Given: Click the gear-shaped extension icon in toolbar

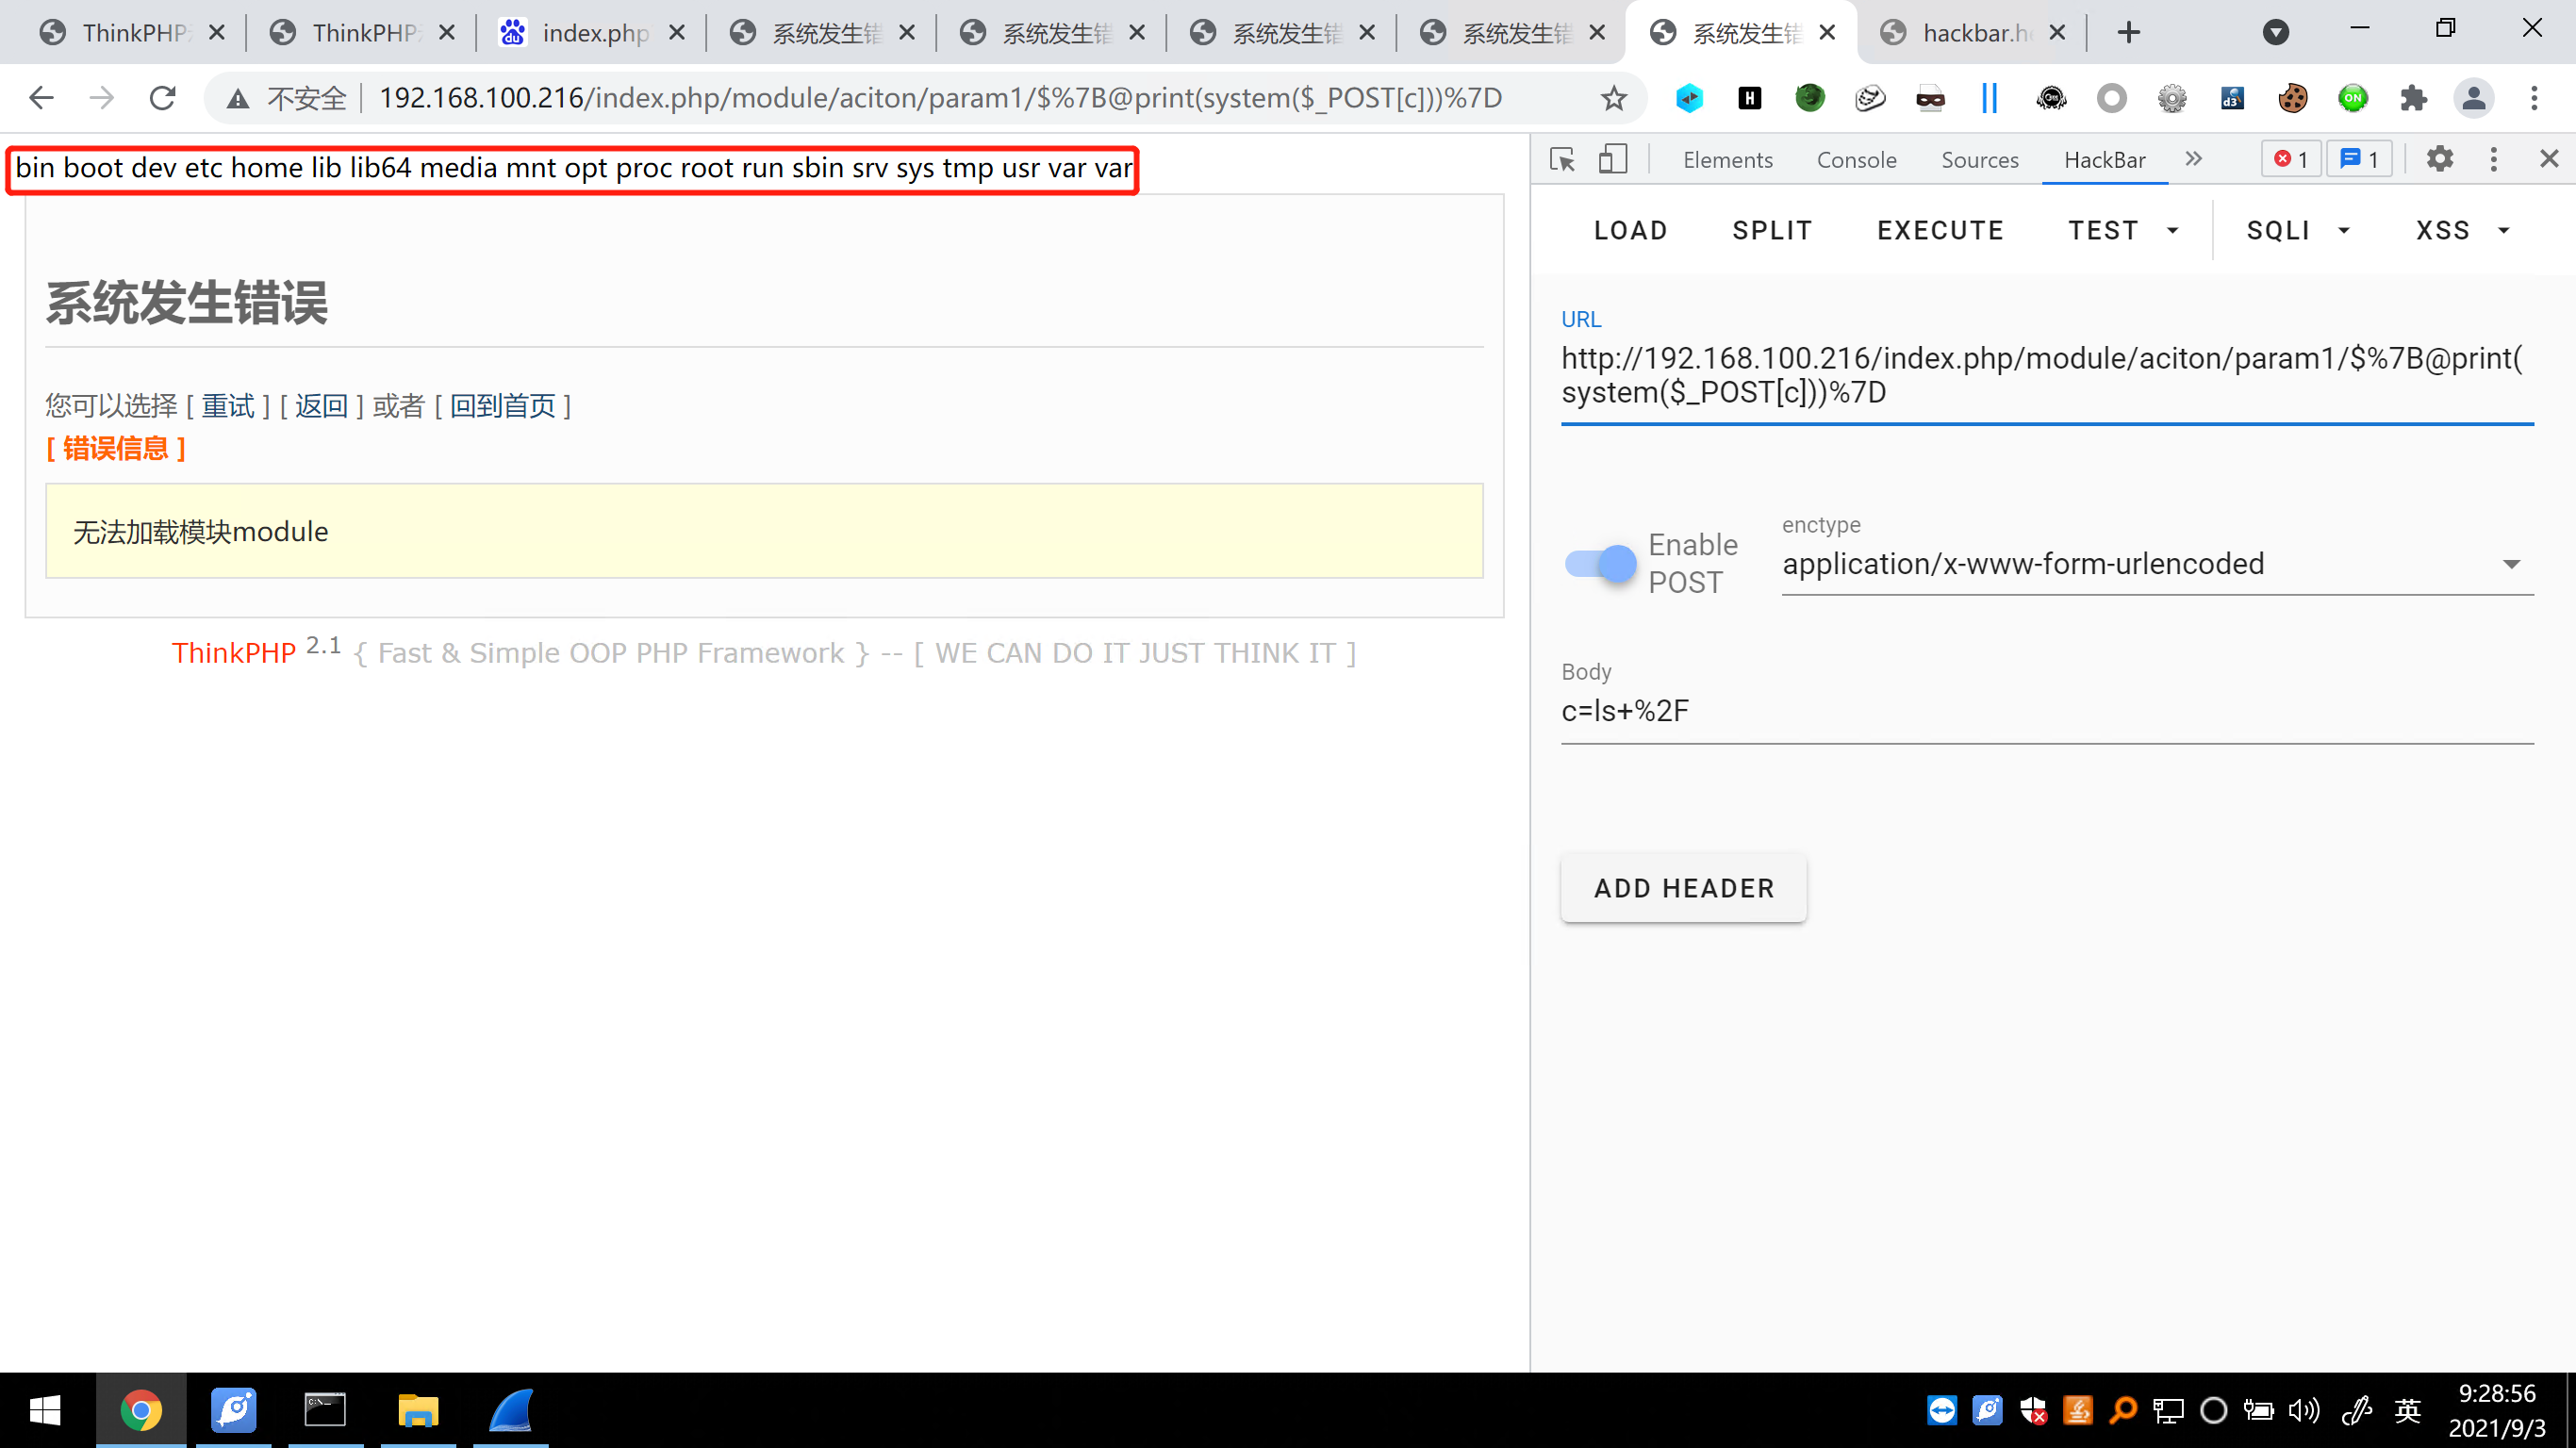Looking at the screenshot, I should coord(2172,98).
